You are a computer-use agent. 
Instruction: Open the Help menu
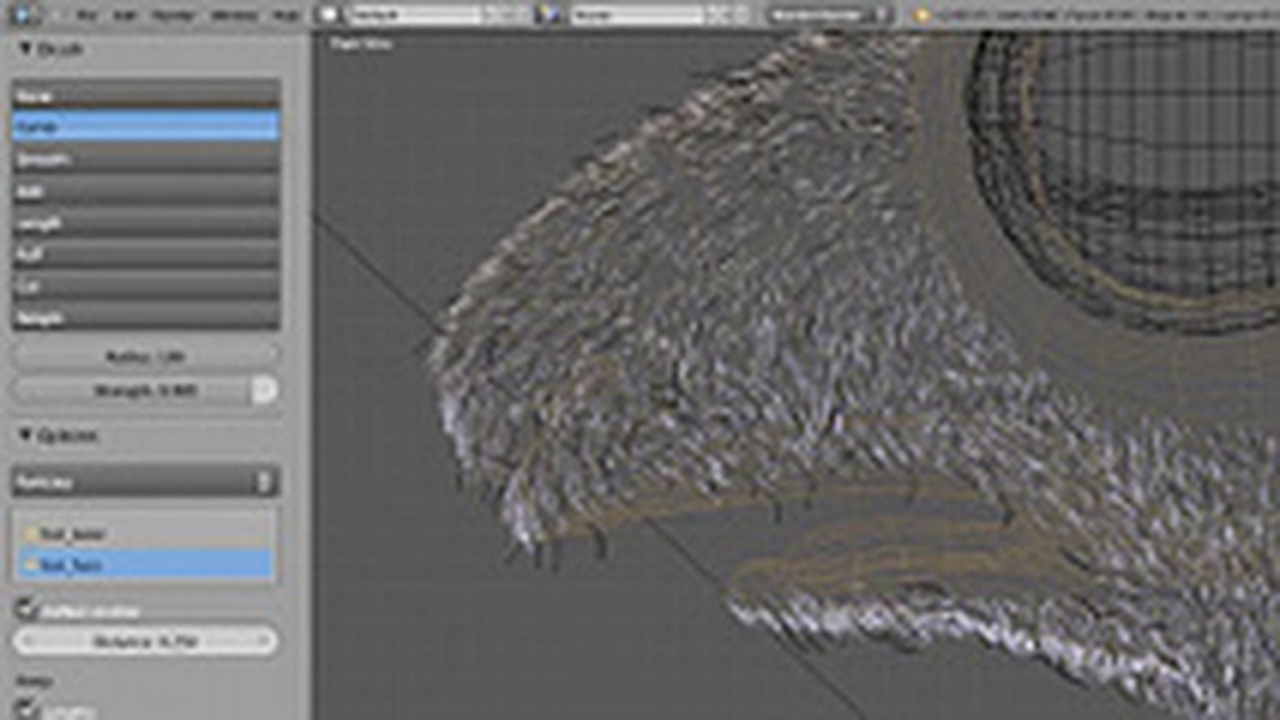click(x=285, y=15)
